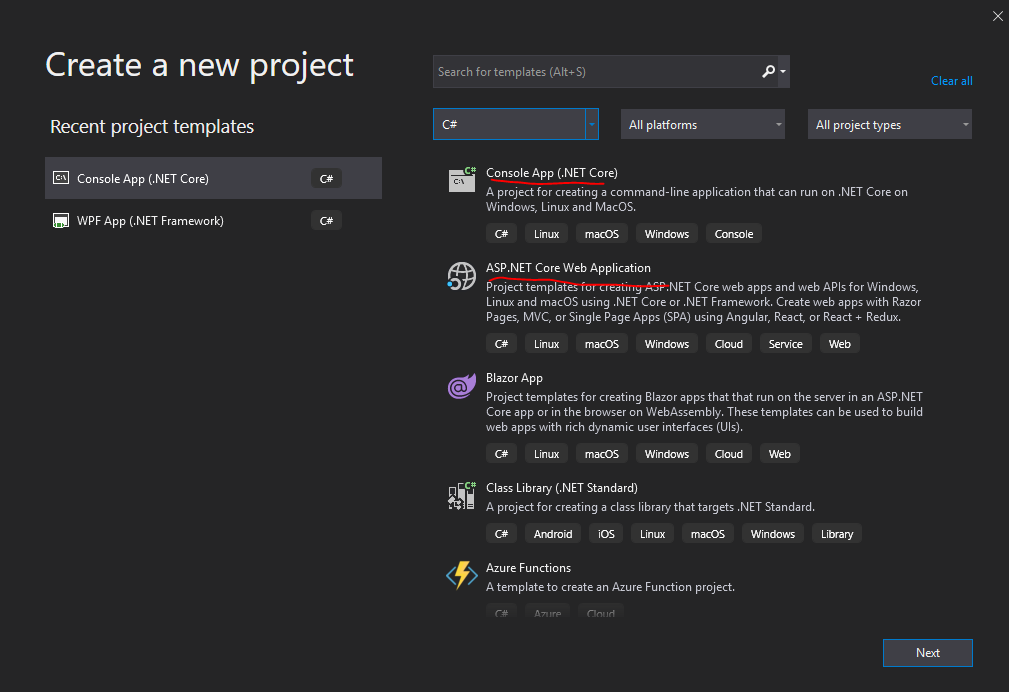The height and width of the screenshot is (692, 1009).
Task: Click the C# tag under Blazor App
Action: coord(501,454)
